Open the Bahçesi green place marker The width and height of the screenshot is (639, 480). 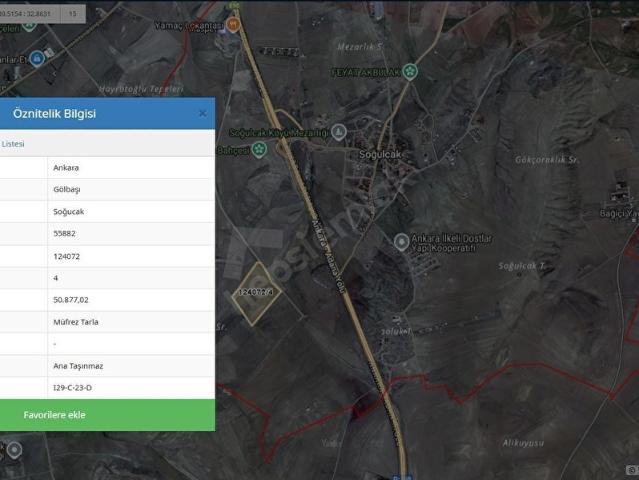(259, 149)
